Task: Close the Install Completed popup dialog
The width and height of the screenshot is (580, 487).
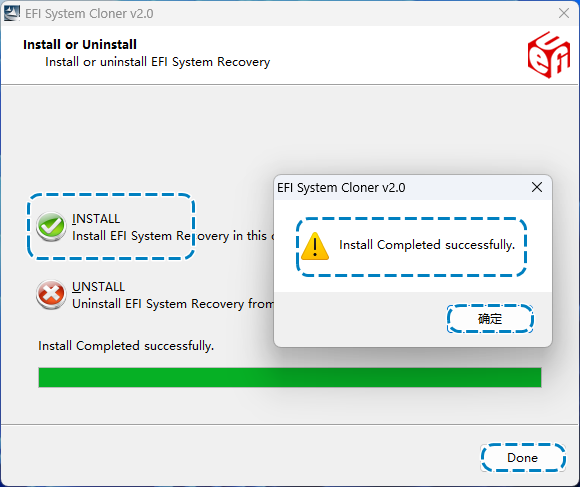Action: (537, 187)
